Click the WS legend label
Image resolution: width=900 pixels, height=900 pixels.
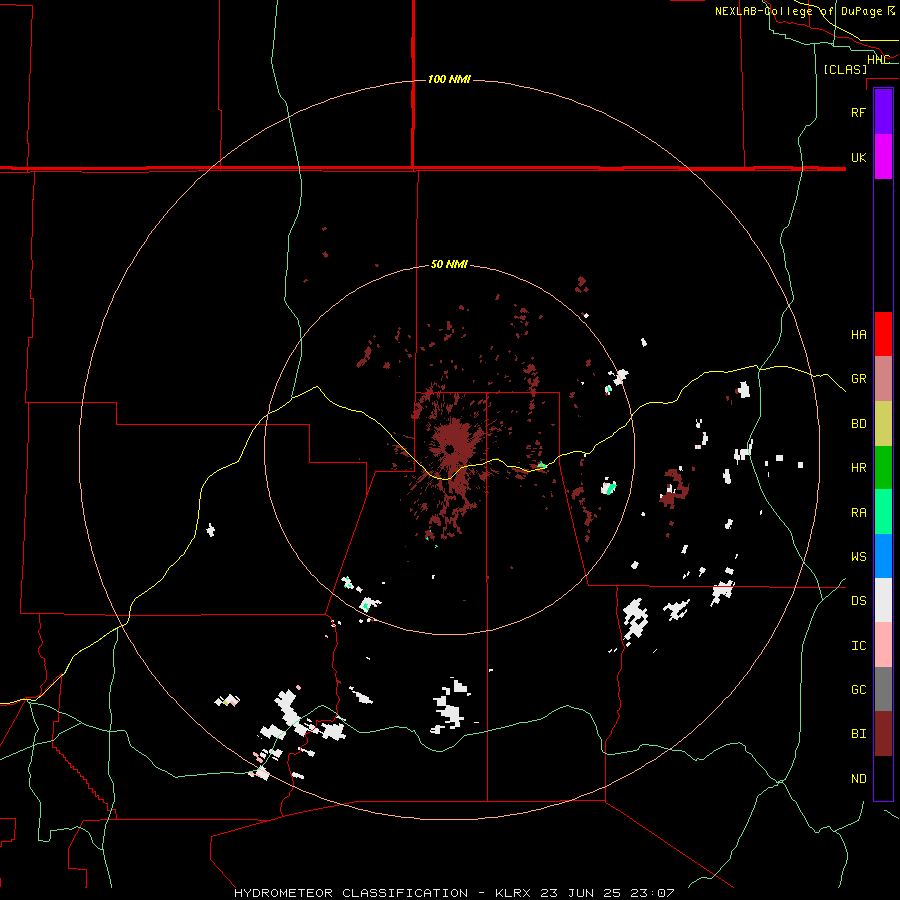(858, 557)
